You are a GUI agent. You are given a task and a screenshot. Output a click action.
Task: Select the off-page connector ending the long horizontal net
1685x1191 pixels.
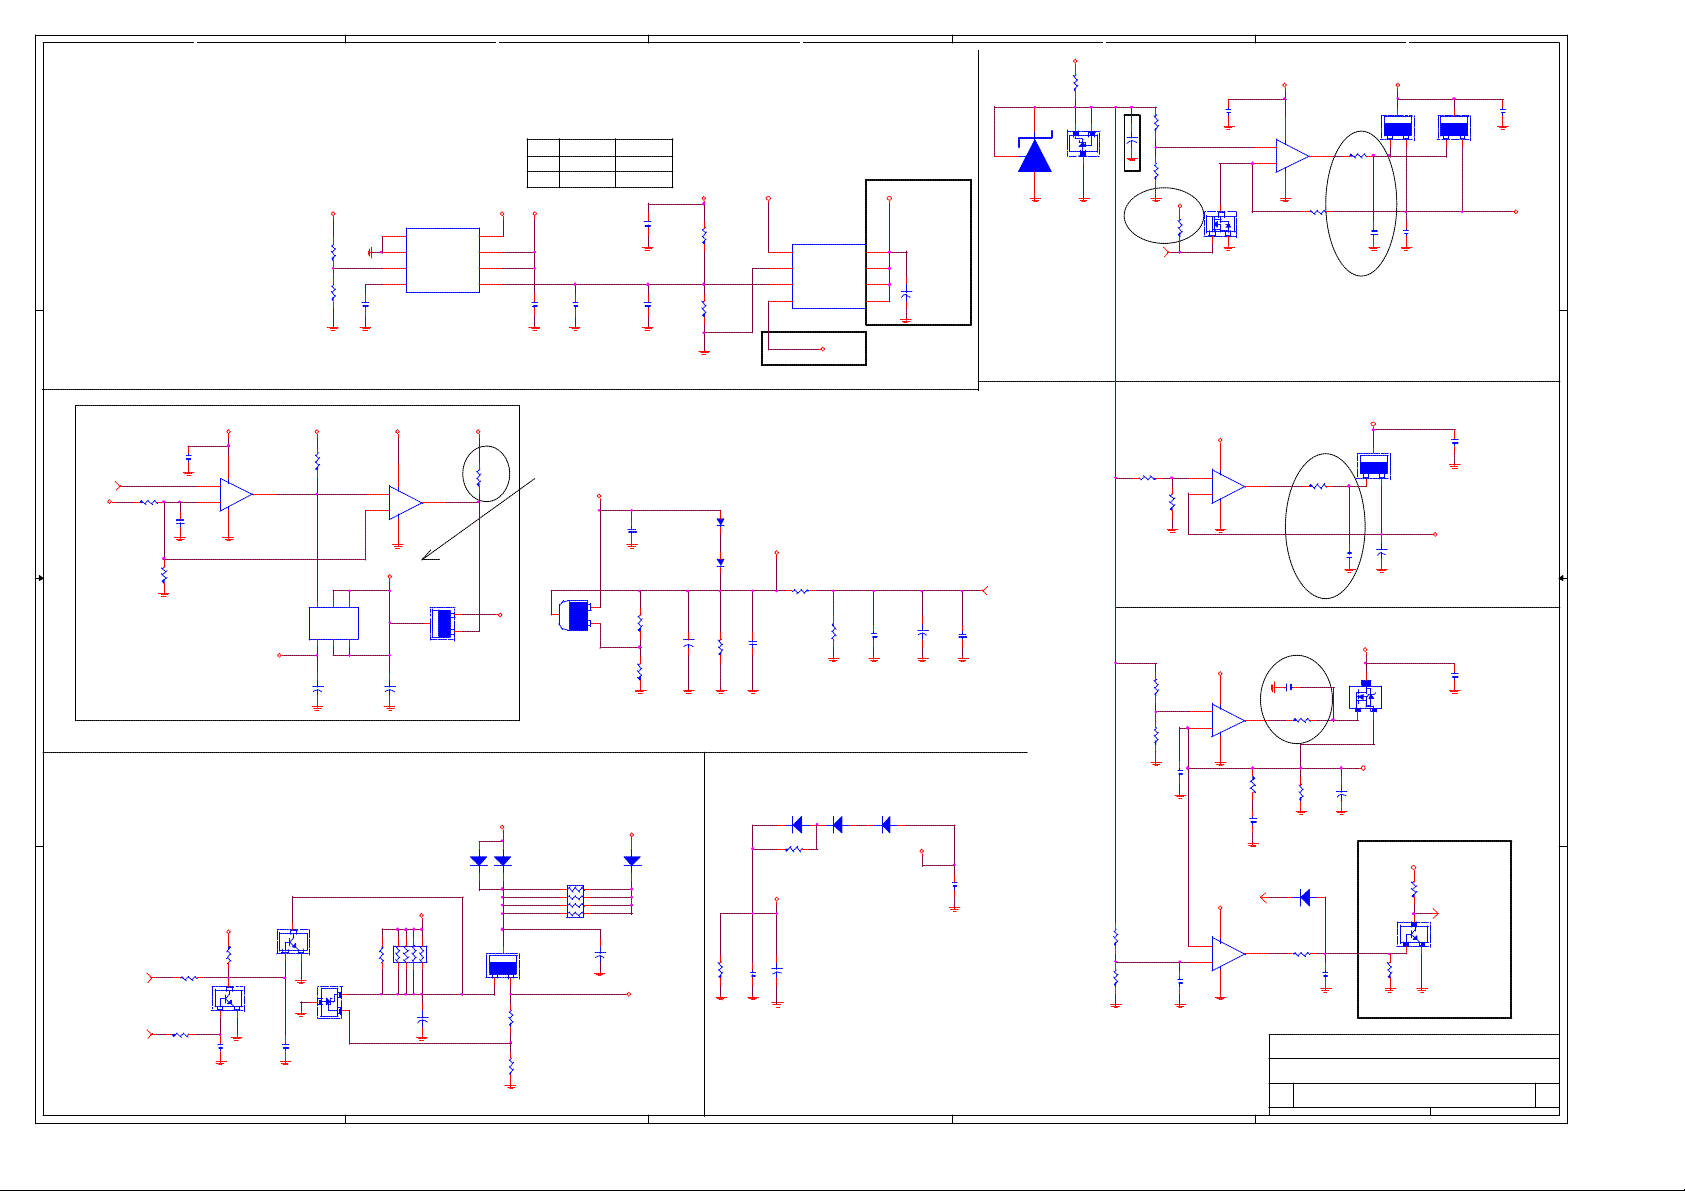[985, 591]
